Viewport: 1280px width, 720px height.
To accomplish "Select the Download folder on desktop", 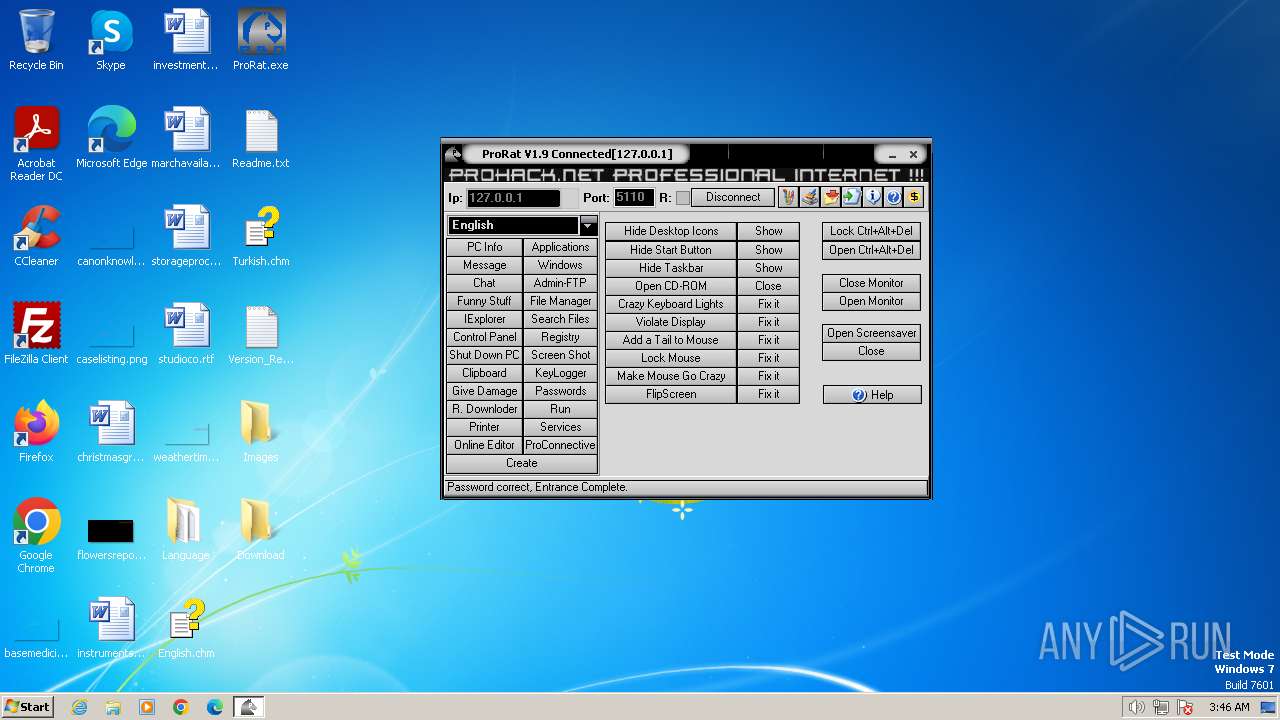I will click(x=260, y=531).
